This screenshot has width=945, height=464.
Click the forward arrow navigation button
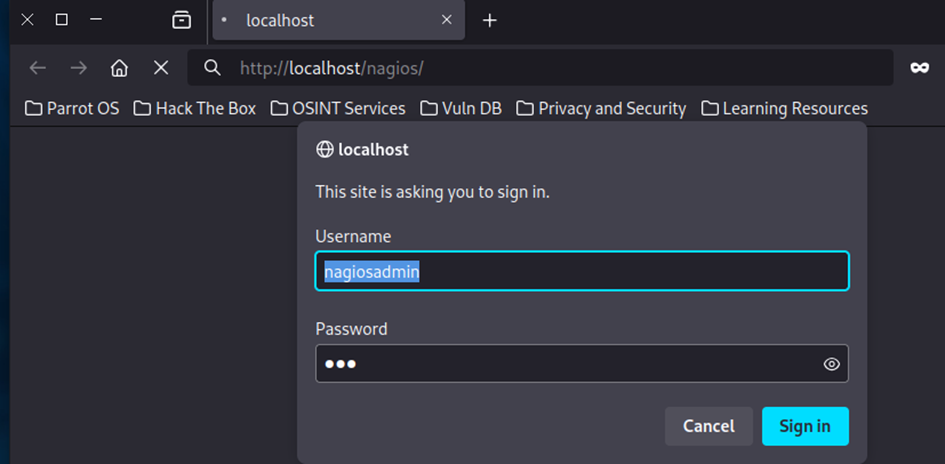[x=79, y=68]
